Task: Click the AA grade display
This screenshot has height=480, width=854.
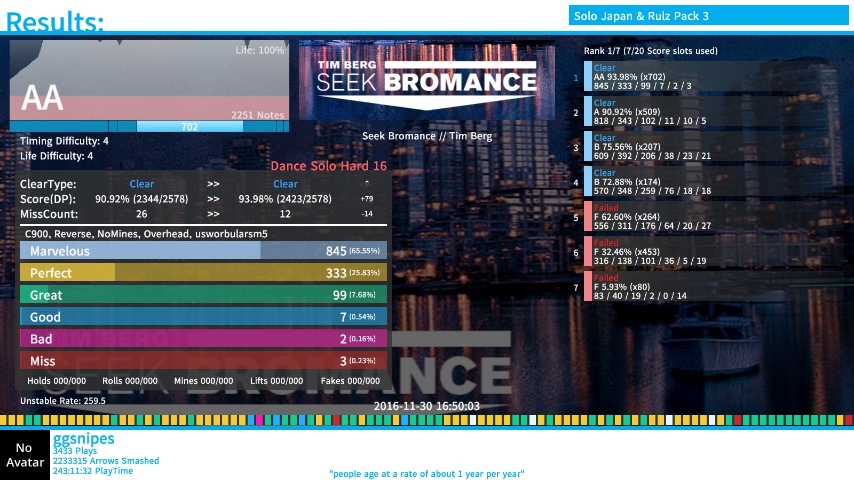Action: (42, 97)
